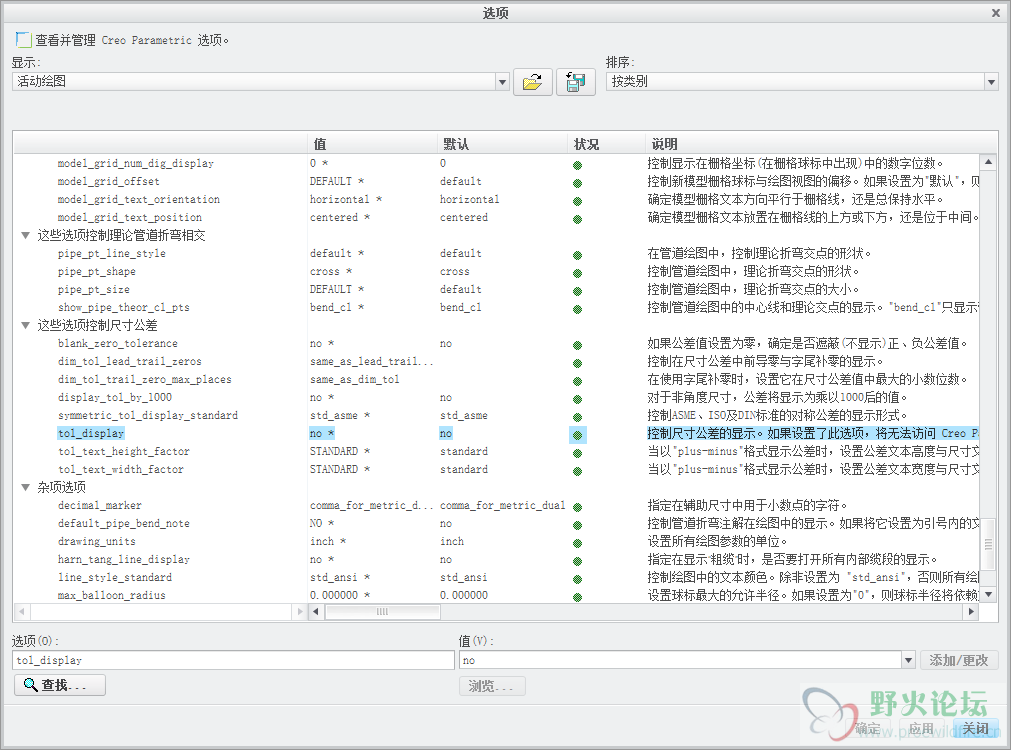1011x750 pixels.
Task: Click the OK (确定) button
Action: (x=868, y=729)
